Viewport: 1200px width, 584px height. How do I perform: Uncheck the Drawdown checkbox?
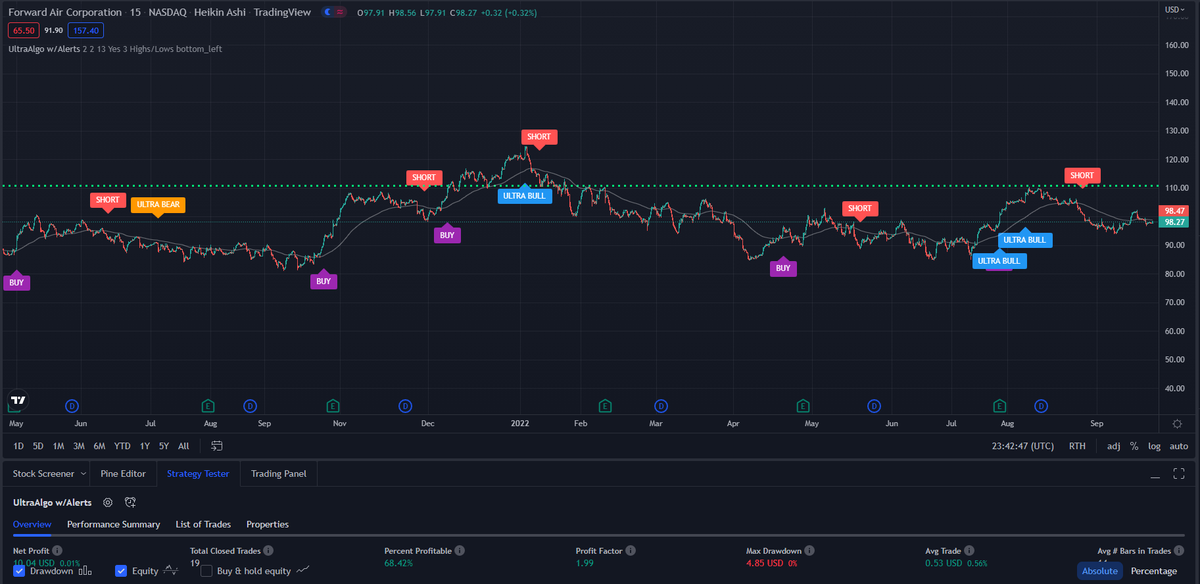[19, 570]
